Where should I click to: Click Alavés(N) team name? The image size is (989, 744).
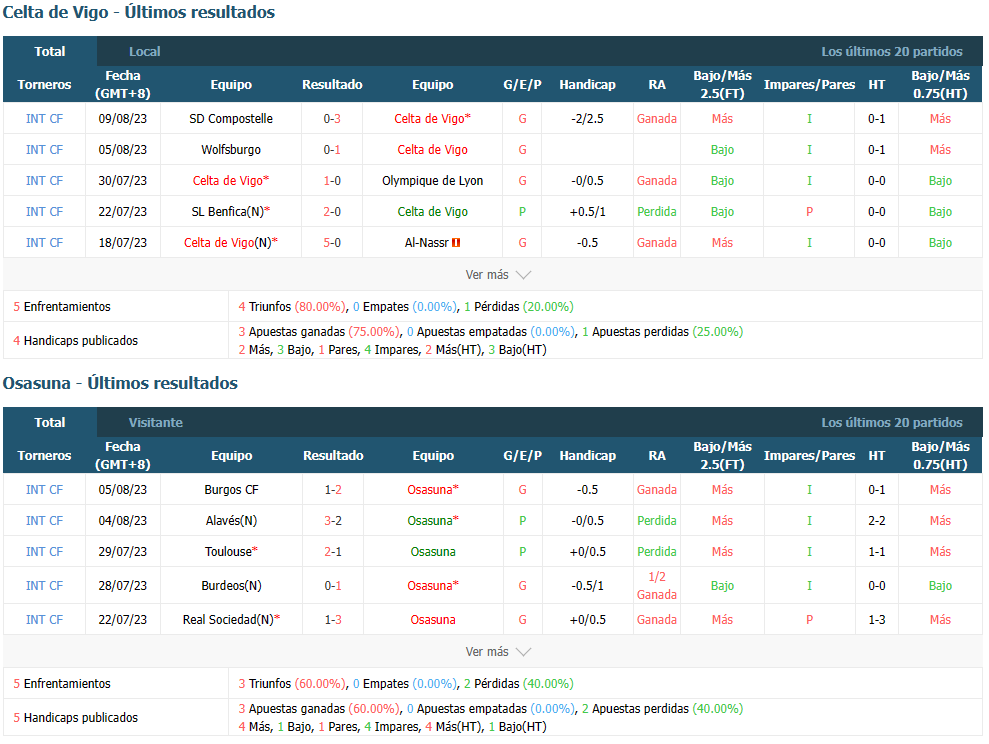231,521
